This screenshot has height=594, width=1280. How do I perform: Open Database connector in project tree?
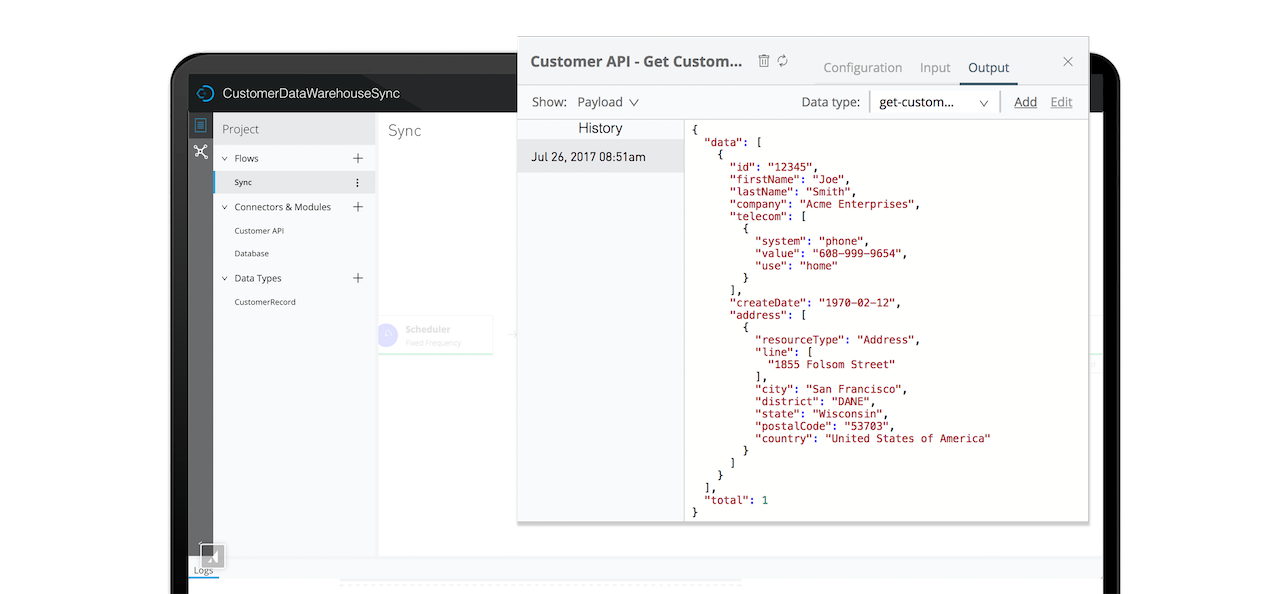point(252,254)
